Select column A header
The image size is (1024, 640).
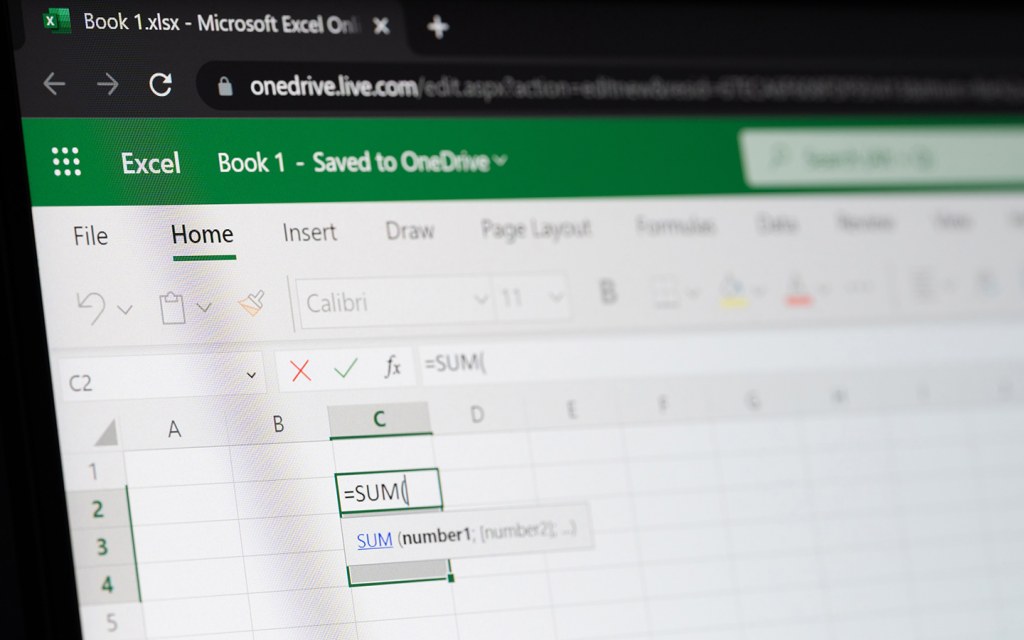[174, 428]
